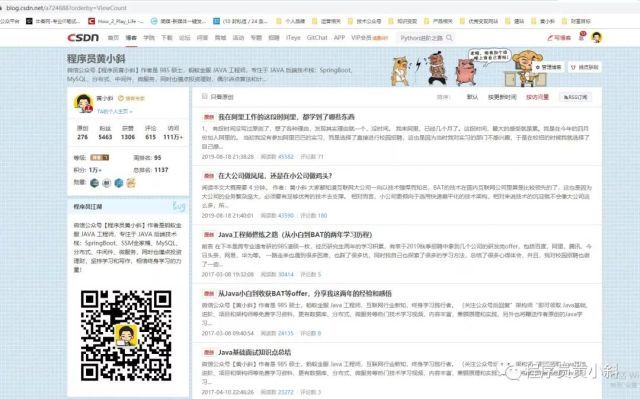Viewport: 640px width, 399px height.
Task: Open post 在大公司做凤尾，还是在小公司做鸡头
Action: (x=275, y=176)
